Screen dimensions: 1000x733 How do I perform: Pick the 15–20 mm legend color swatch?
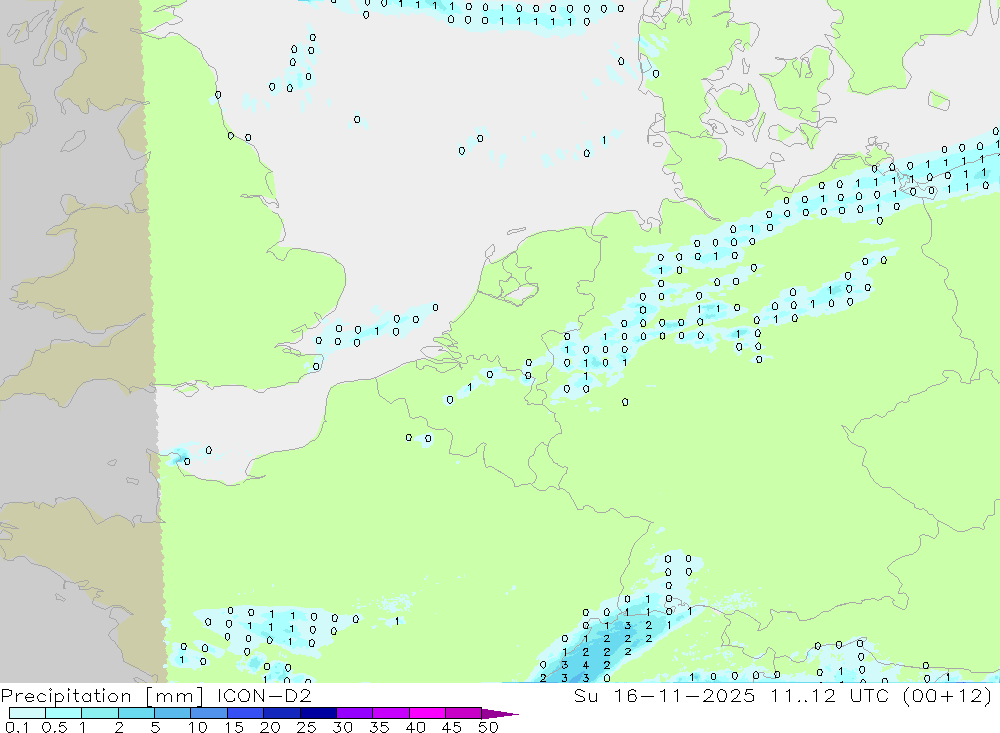click(246, 713)
